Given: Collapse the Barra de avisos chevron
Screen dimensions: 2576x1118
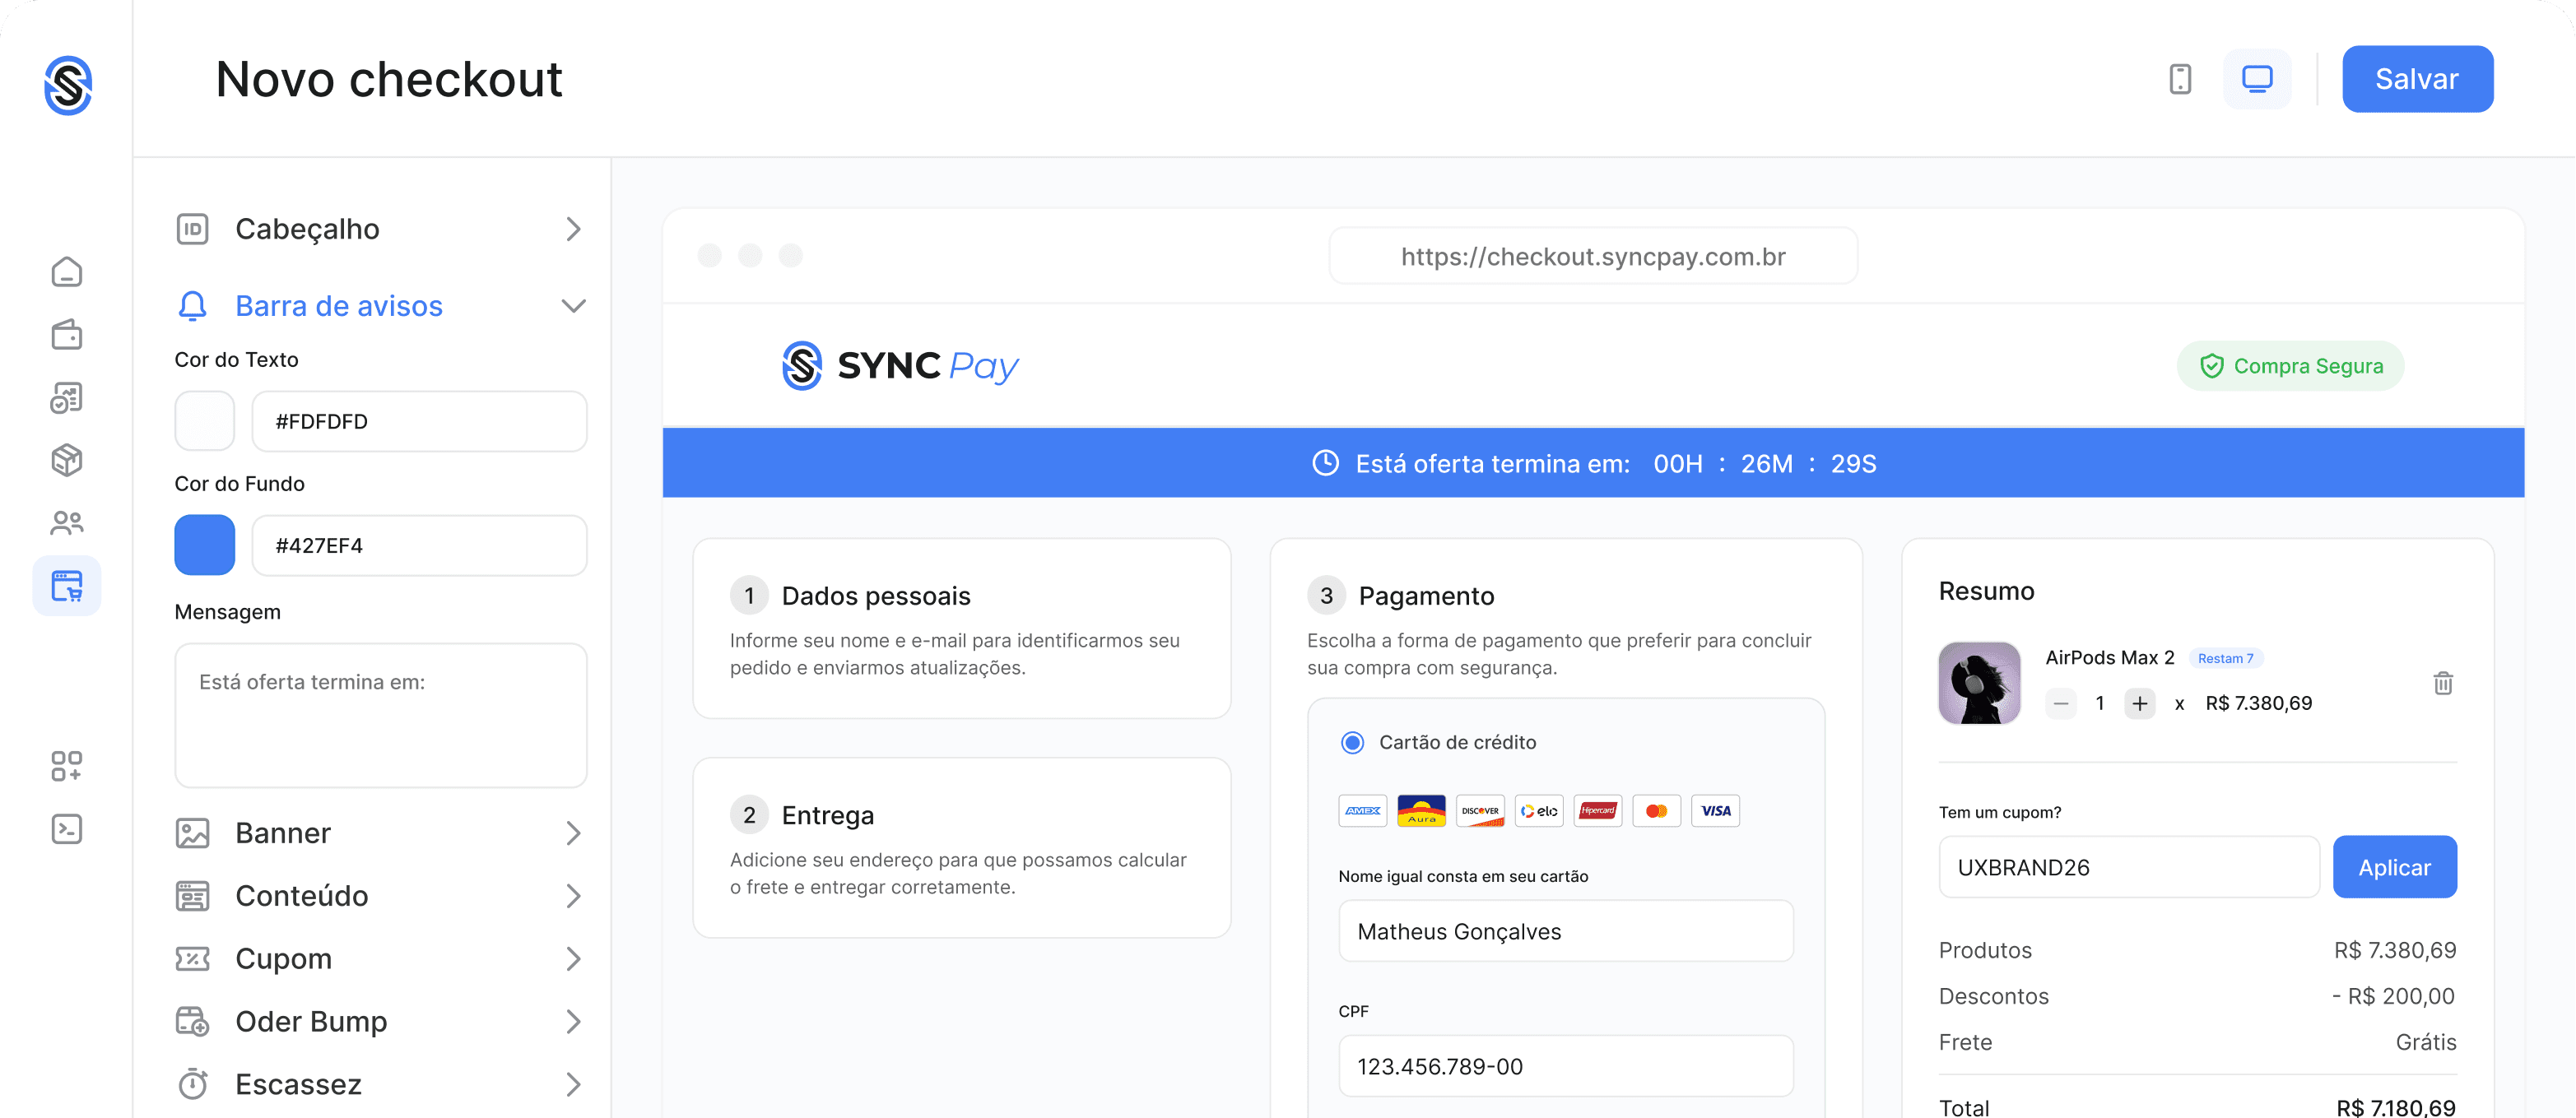Looking at the screenshot, I should (573, 306).
